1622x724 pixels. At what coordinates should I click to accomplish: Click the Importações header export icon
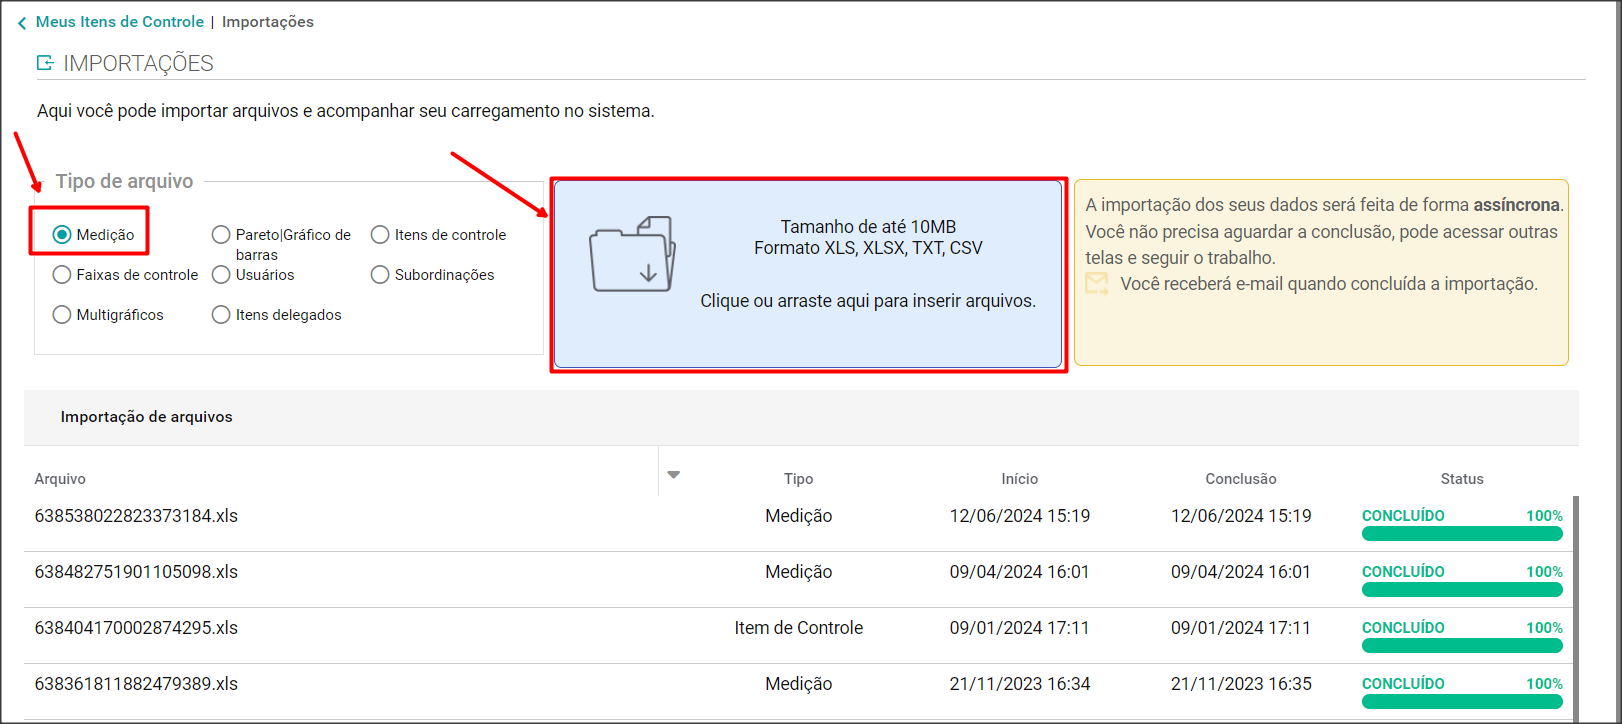[45, 63]
